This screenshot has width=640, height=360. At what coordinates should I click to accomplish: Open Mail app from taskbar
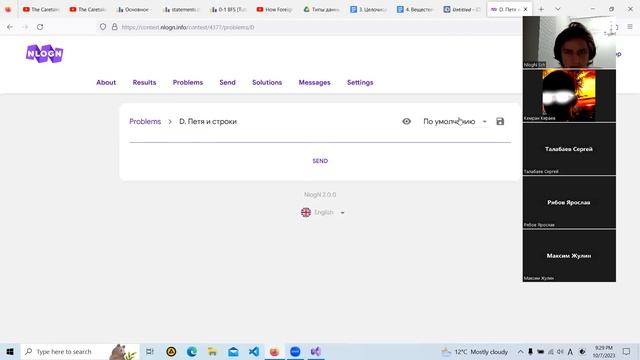coord(233,351)
